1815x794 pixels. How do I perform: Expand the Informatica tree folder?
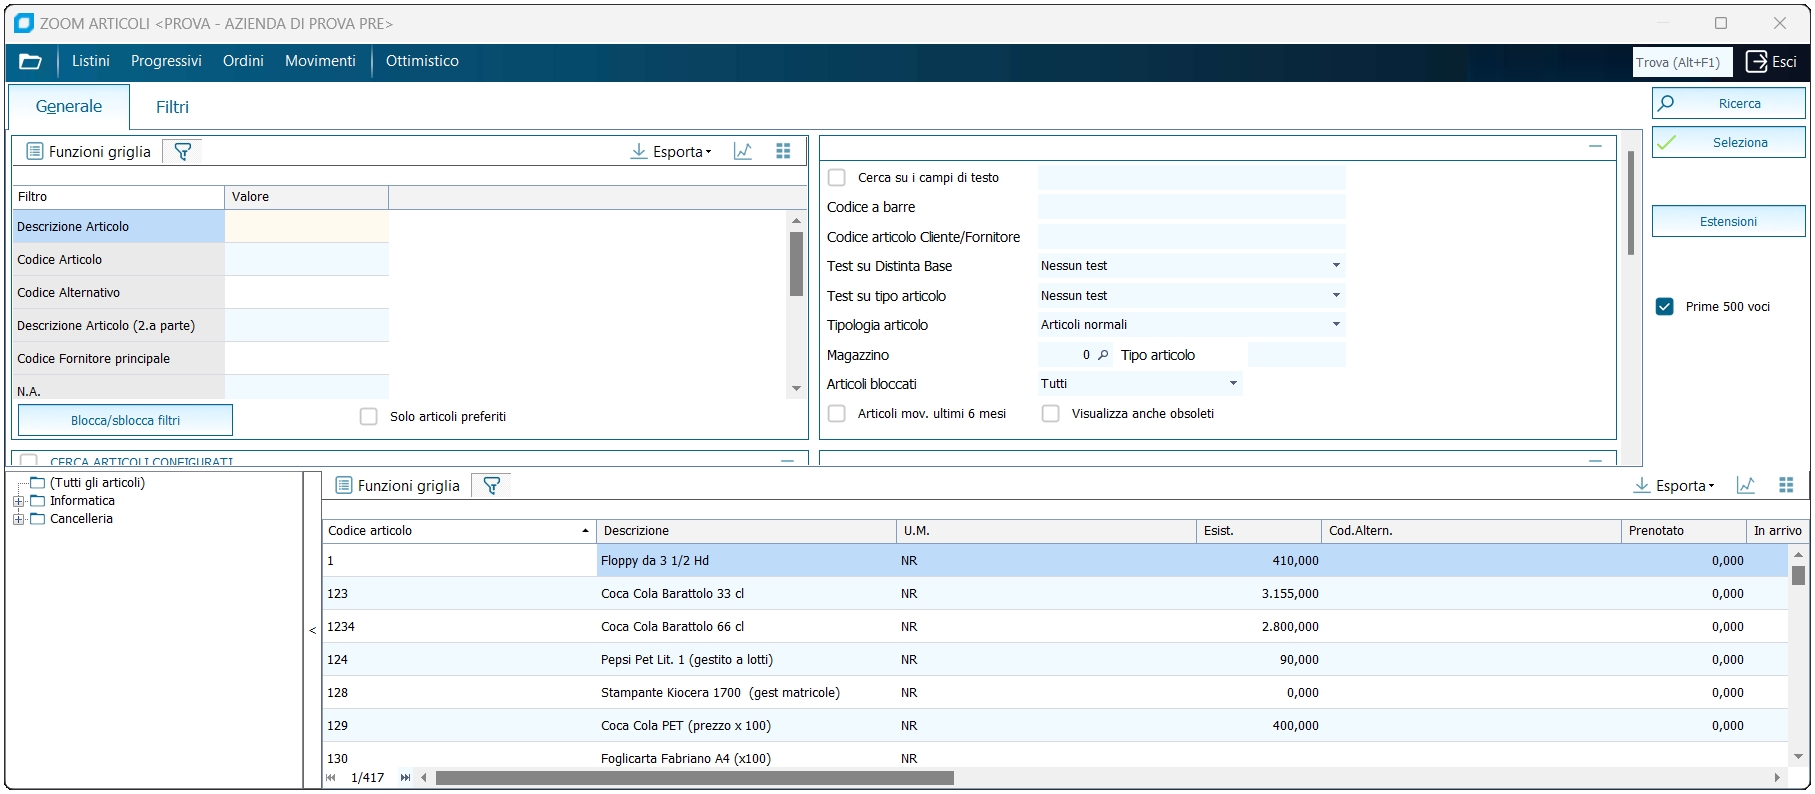[x=18, y=501]
